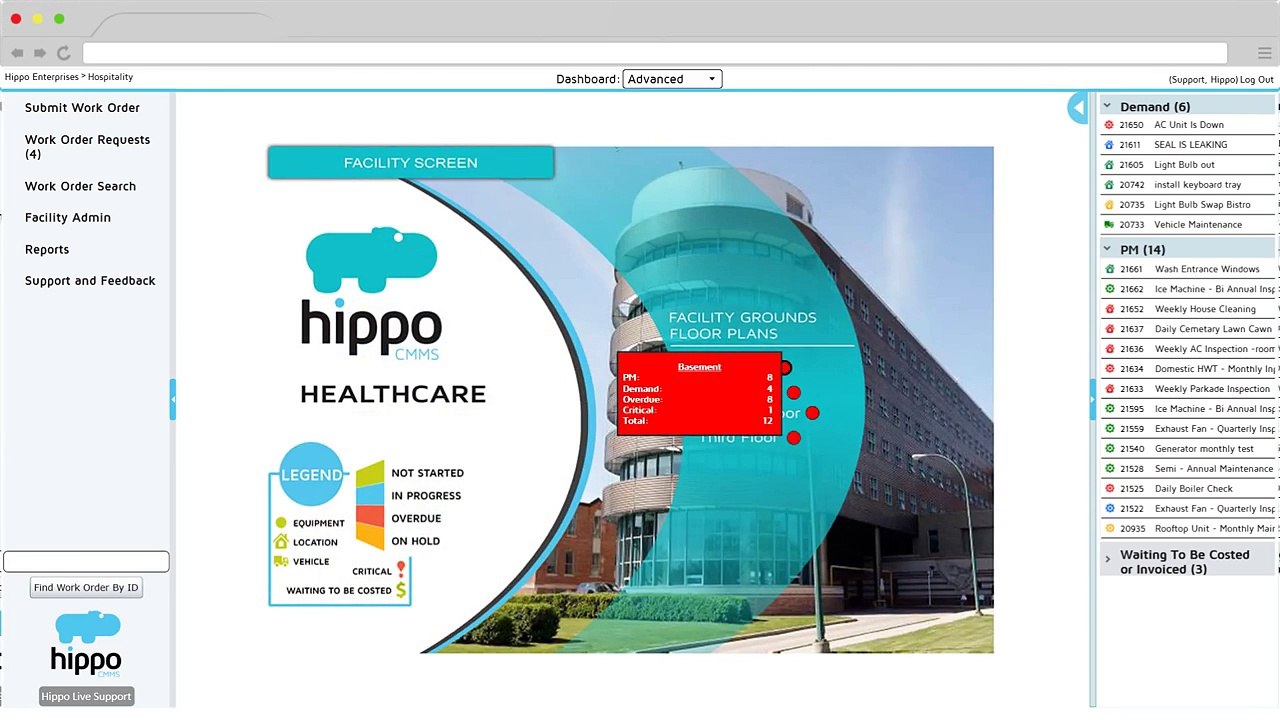Image resolution: width=1280 pixels, height=720 pixels.
Task: Open work order Light Bulb out
Action: click(x=1185, y=165)
